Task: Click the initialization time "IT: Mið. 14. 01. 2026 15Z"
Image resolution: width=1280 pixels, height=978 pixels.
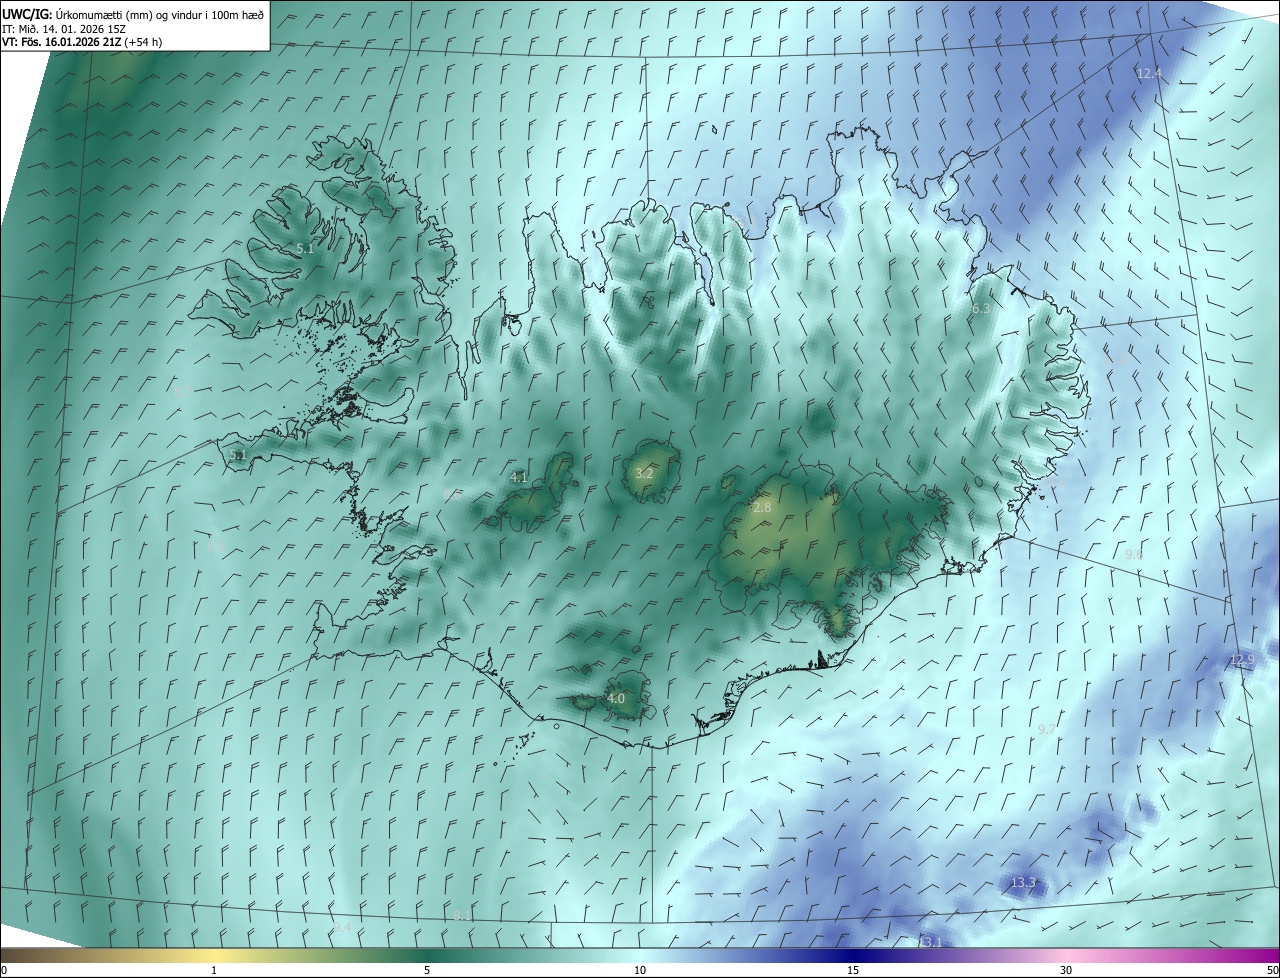Action: 66,28
